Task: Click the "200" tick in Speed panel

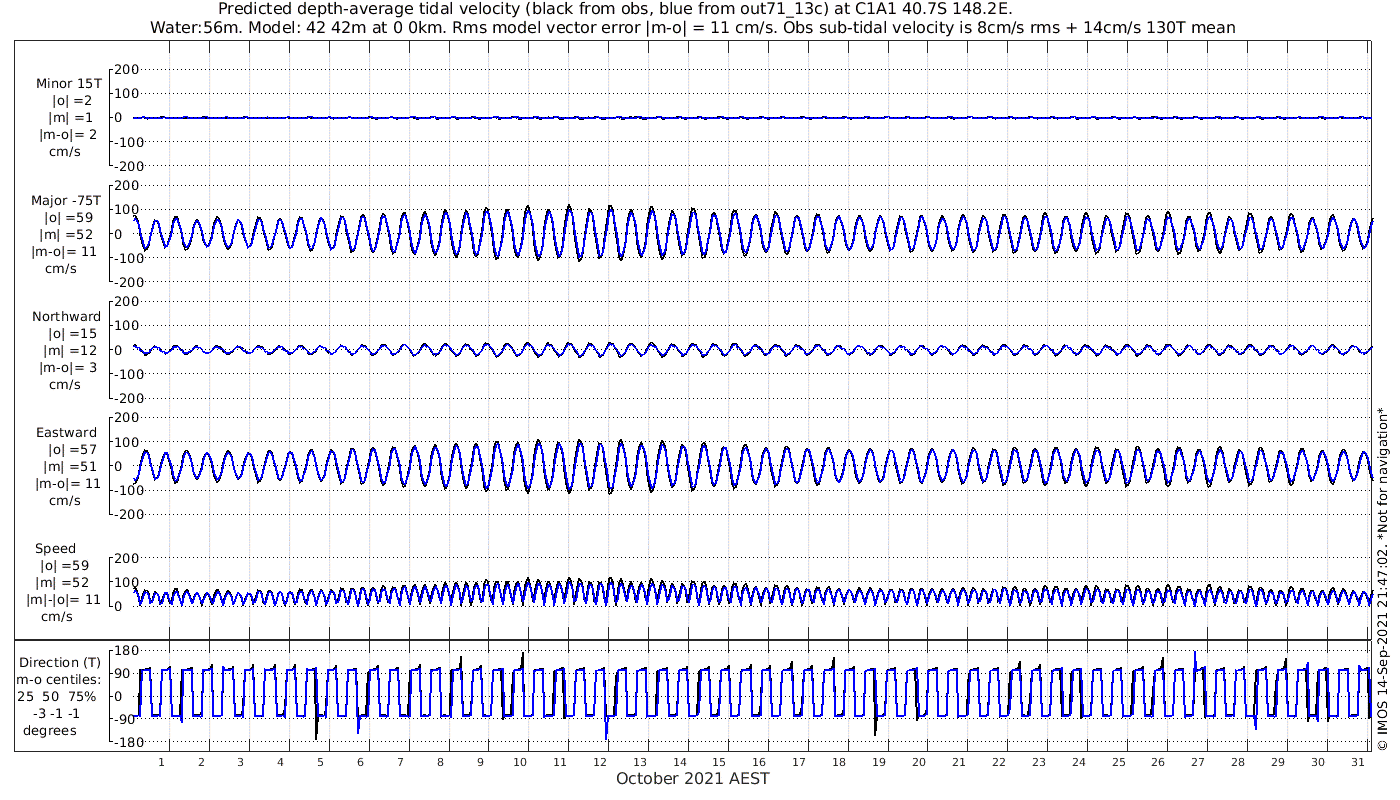Action: pos(125,558)
